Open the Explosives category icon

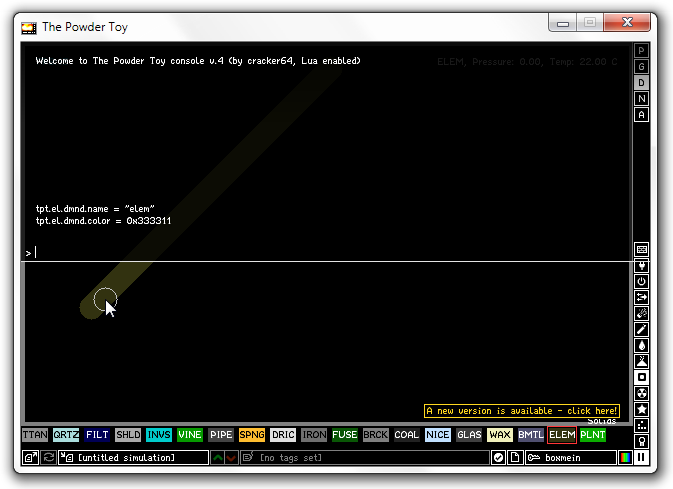point(642,313)
